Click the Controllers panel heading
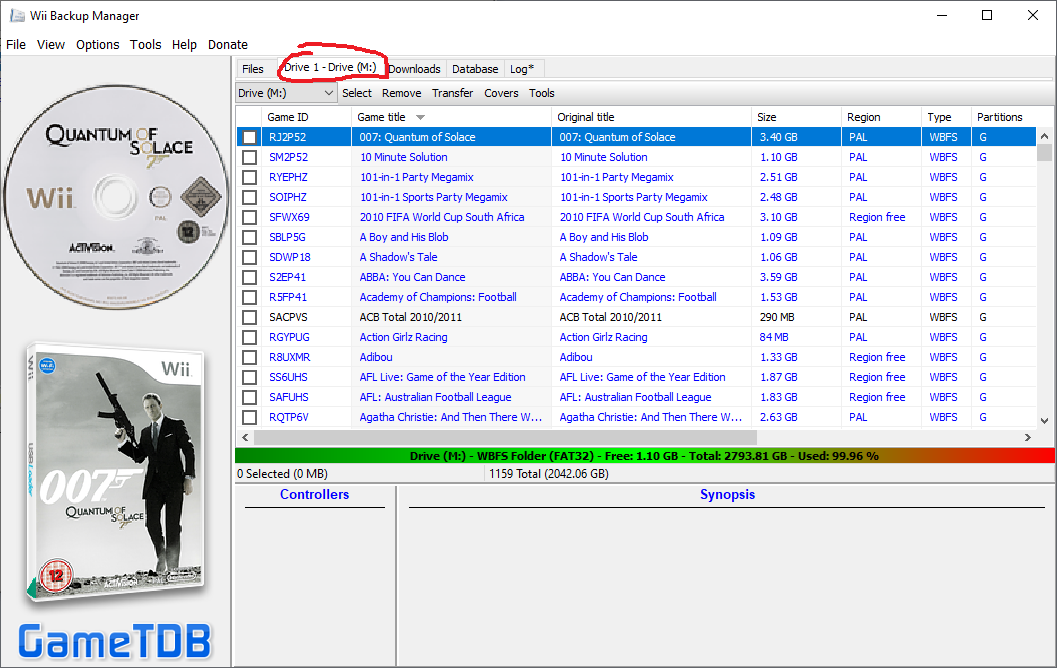1059x668 pixels. pyautogui.click(x=314, y=494)
